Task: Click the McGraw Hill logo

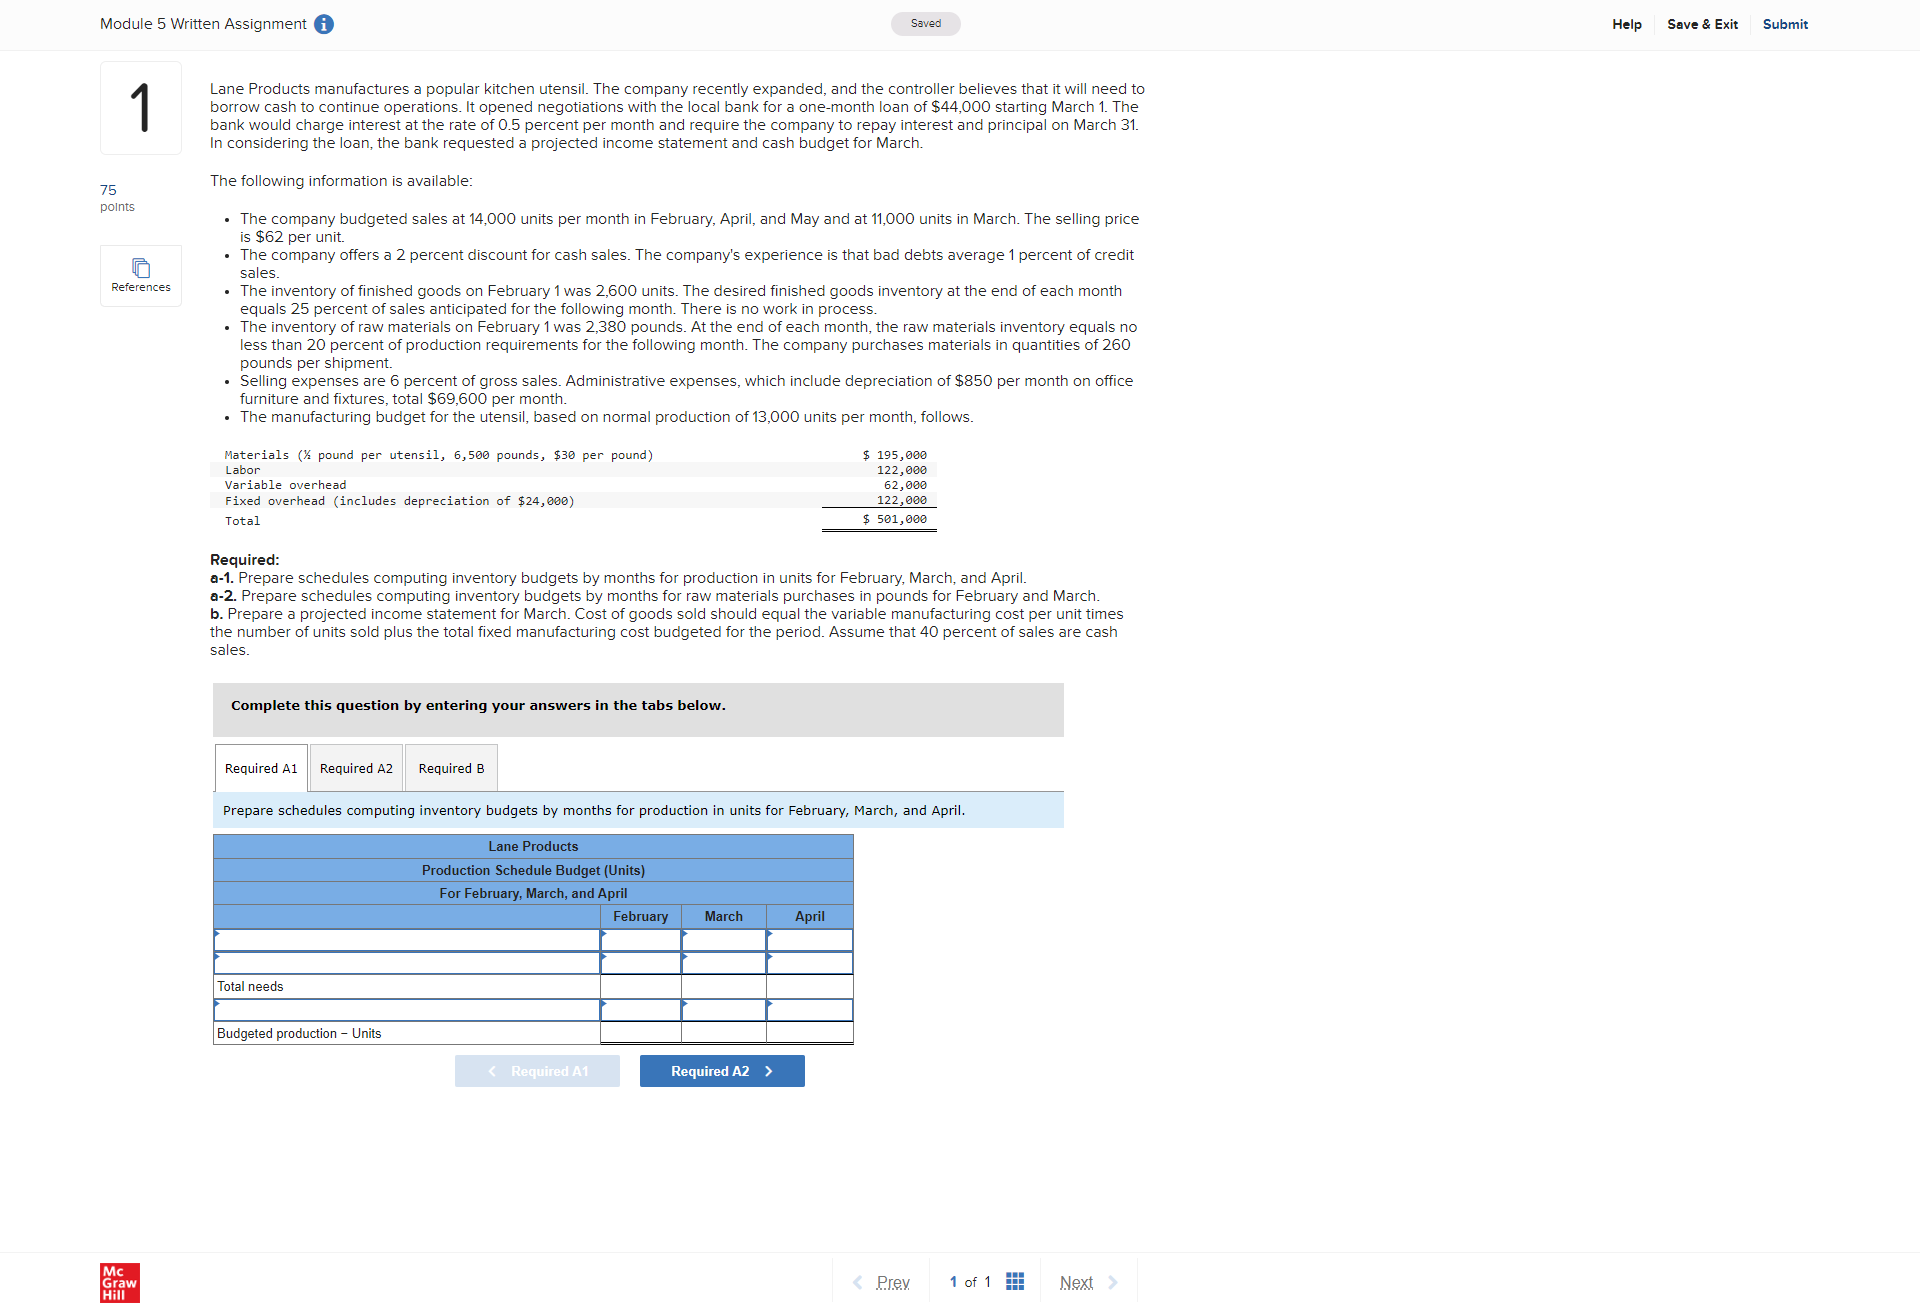Action: click(x=119, y=1283)
